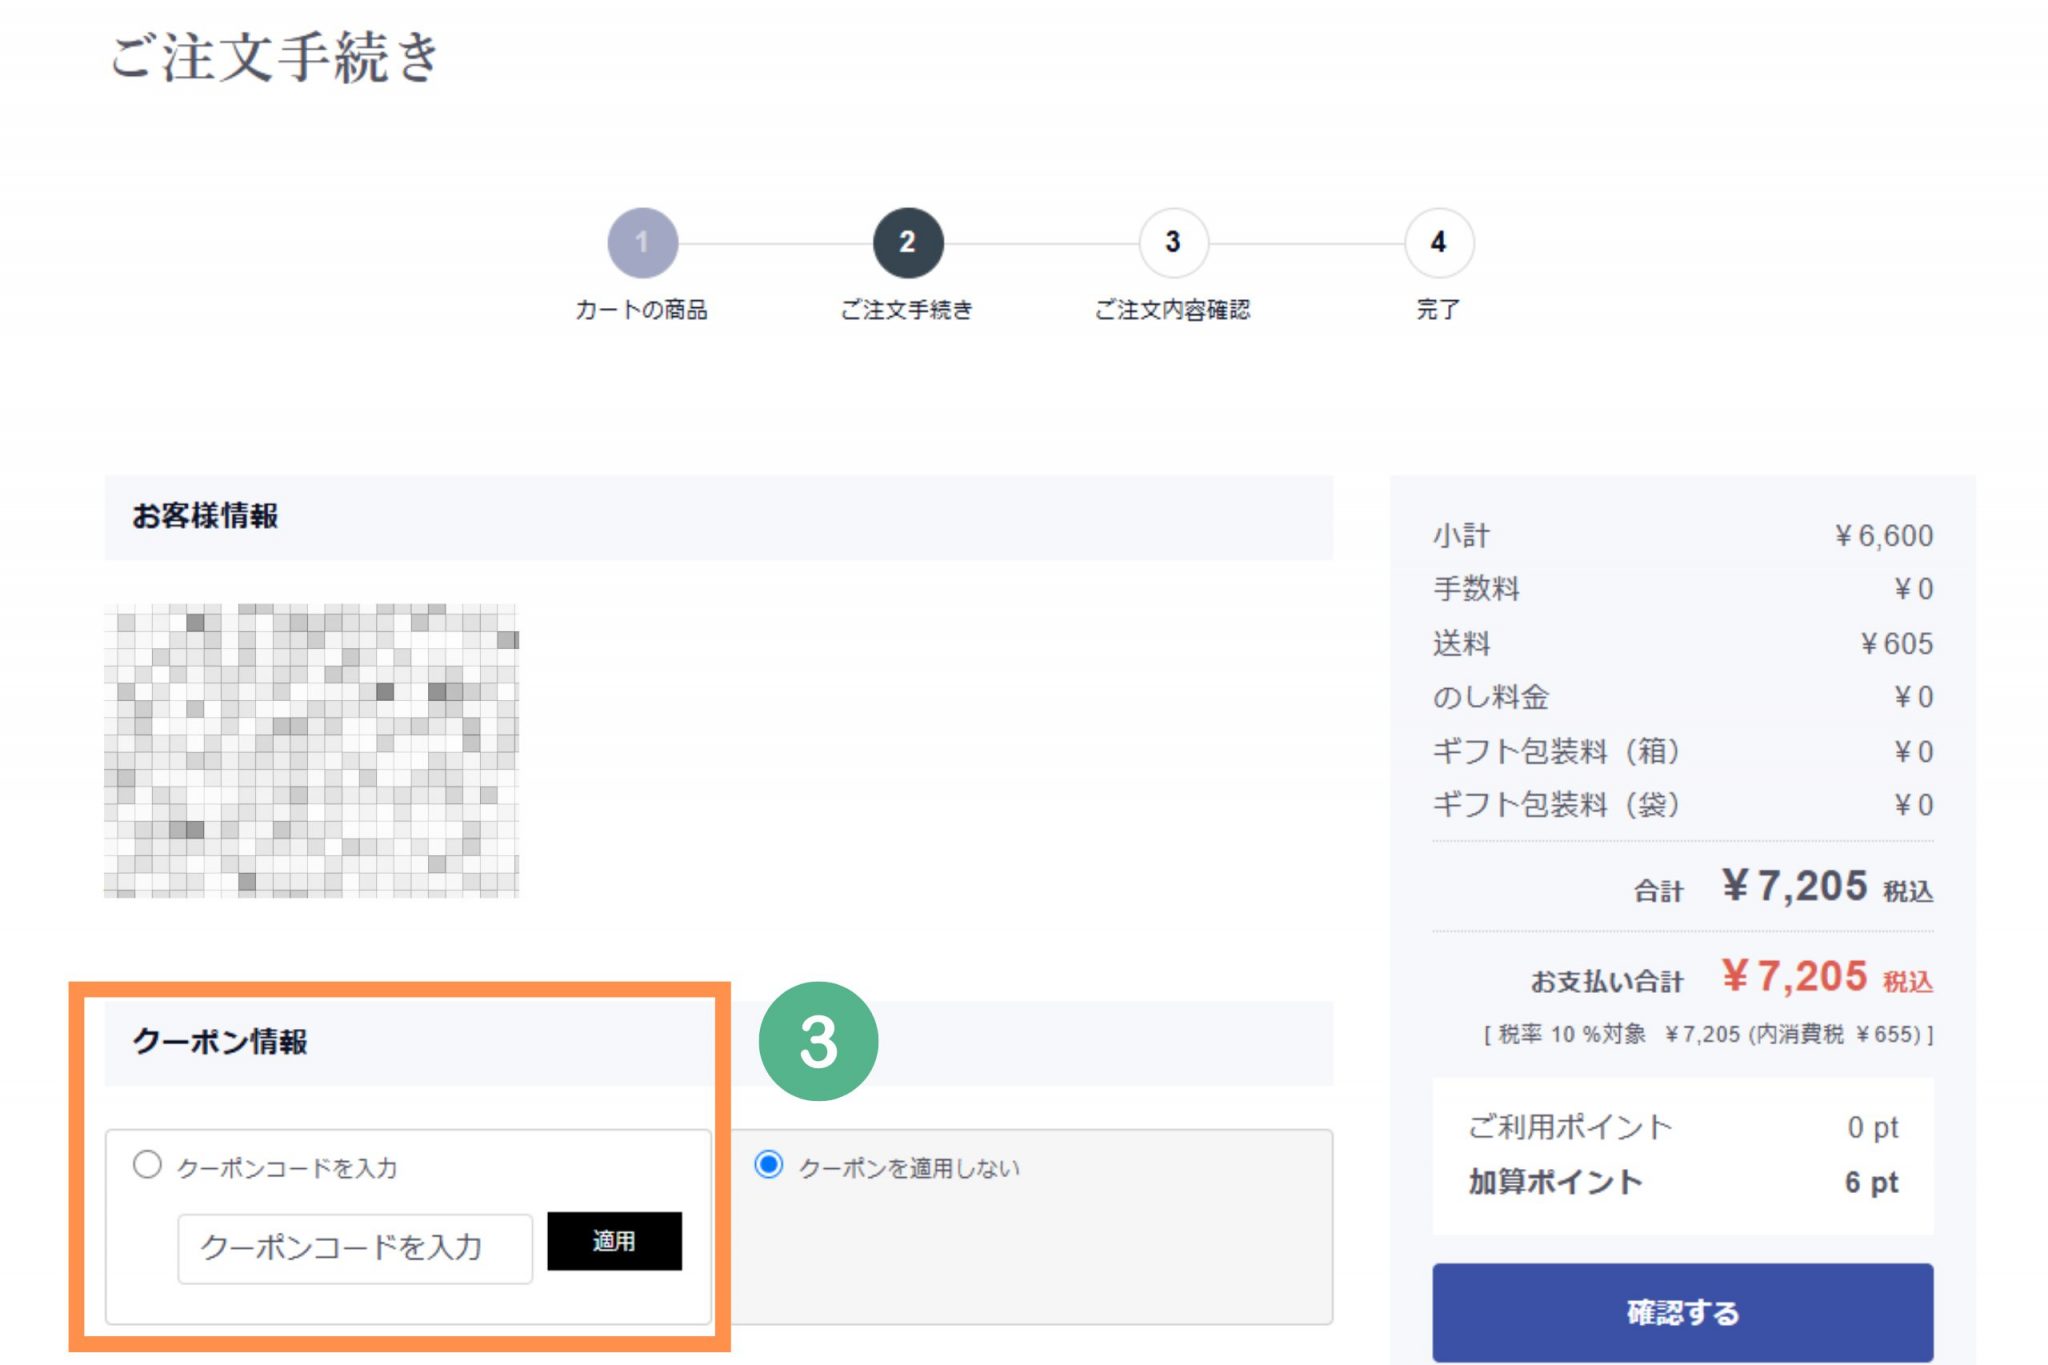The height and width of the screenshot is (1365, 2048).
Task: Click step 1 circle in progress bar
Action: [642, 242]
